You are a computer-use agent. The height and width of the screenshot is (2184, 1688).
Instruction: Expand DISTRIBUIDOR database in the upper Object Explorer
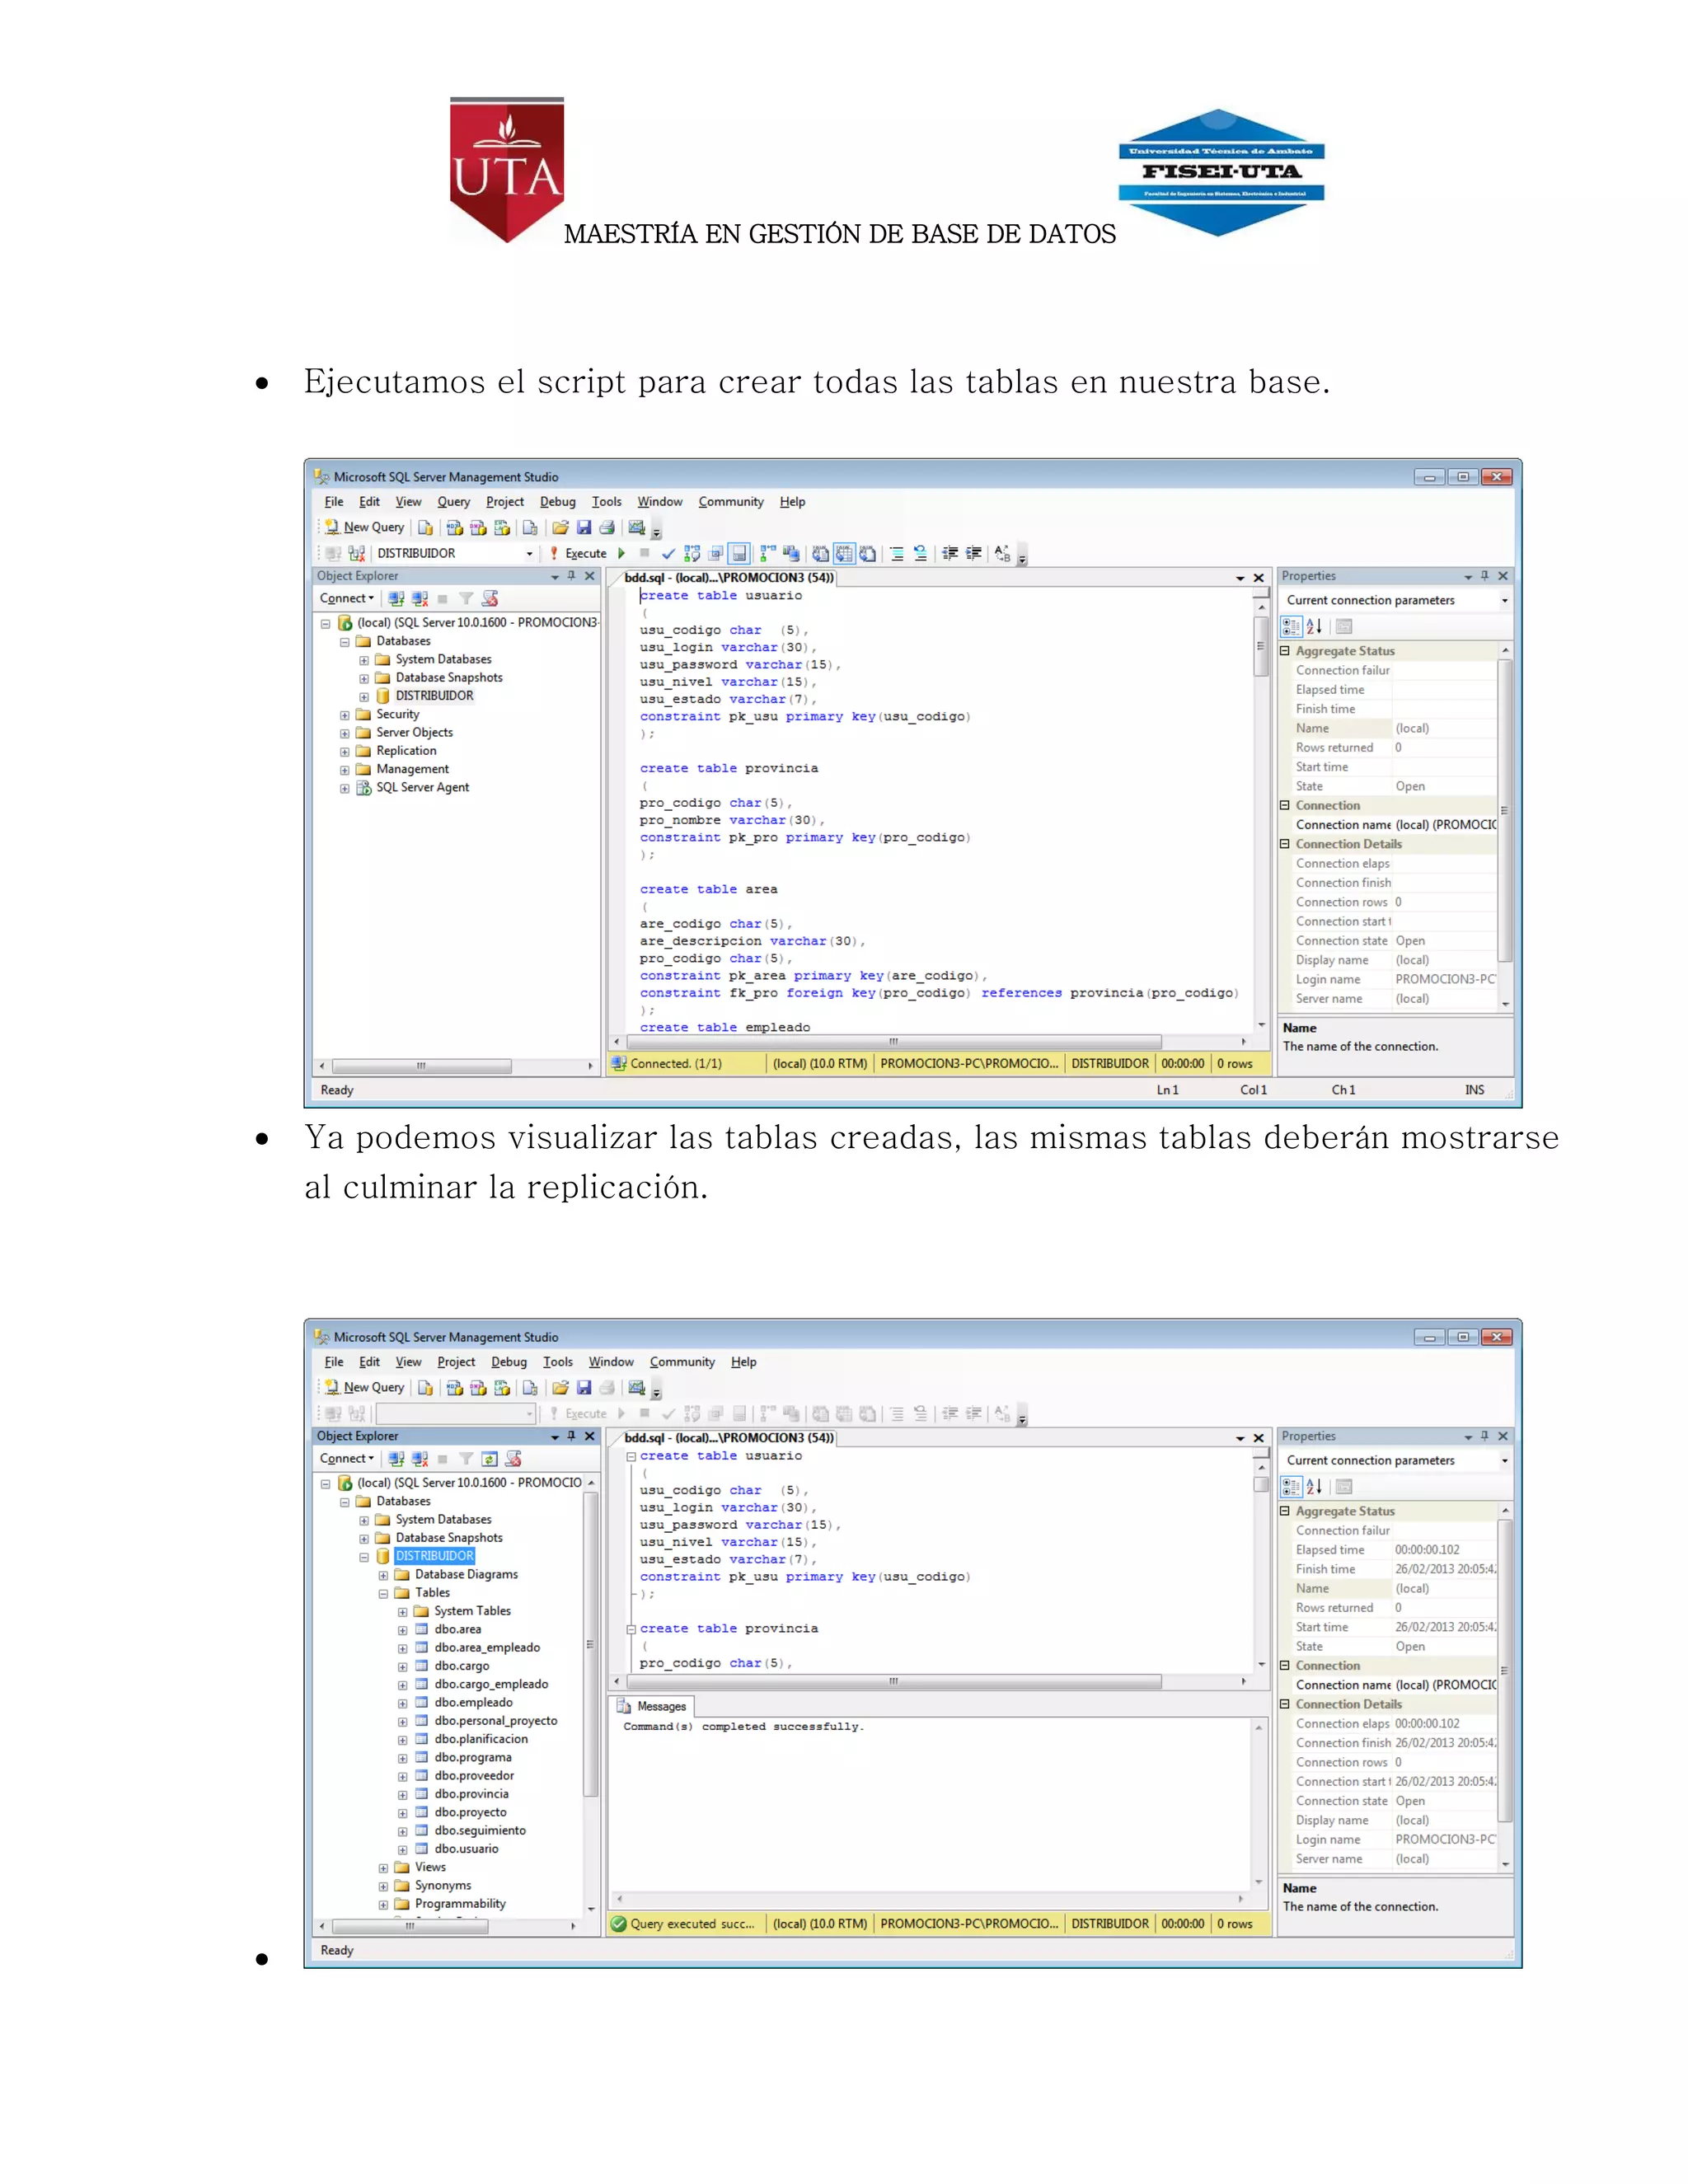364,697
